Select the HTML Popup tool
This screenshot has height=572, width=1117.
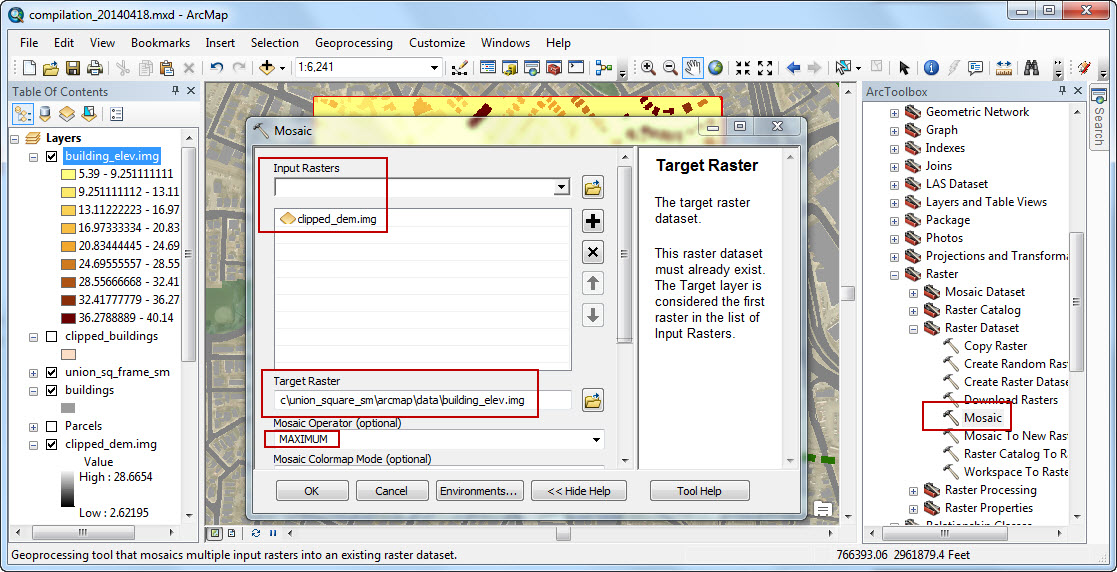pyautogui.click(x=975, y=68)
